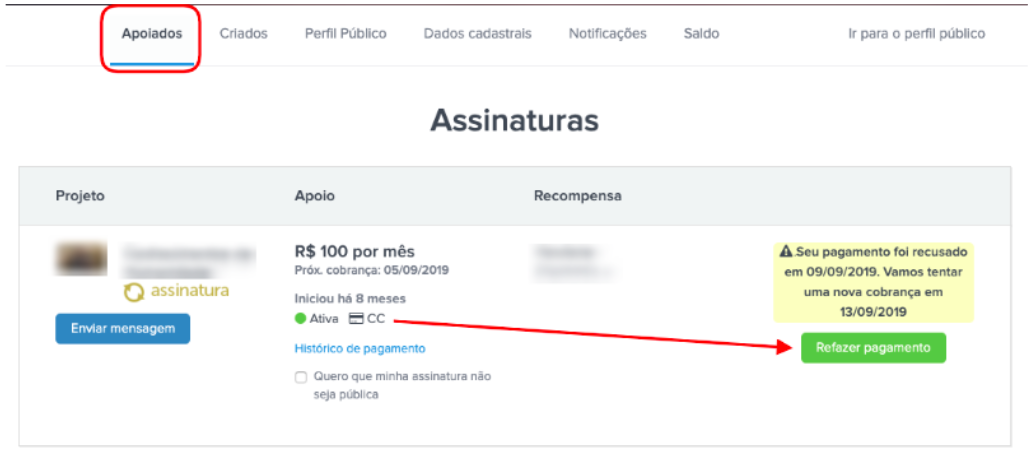Open the Criados tab
The image size is (1033, 460).
pyautogui.click(x=244, y=34)
